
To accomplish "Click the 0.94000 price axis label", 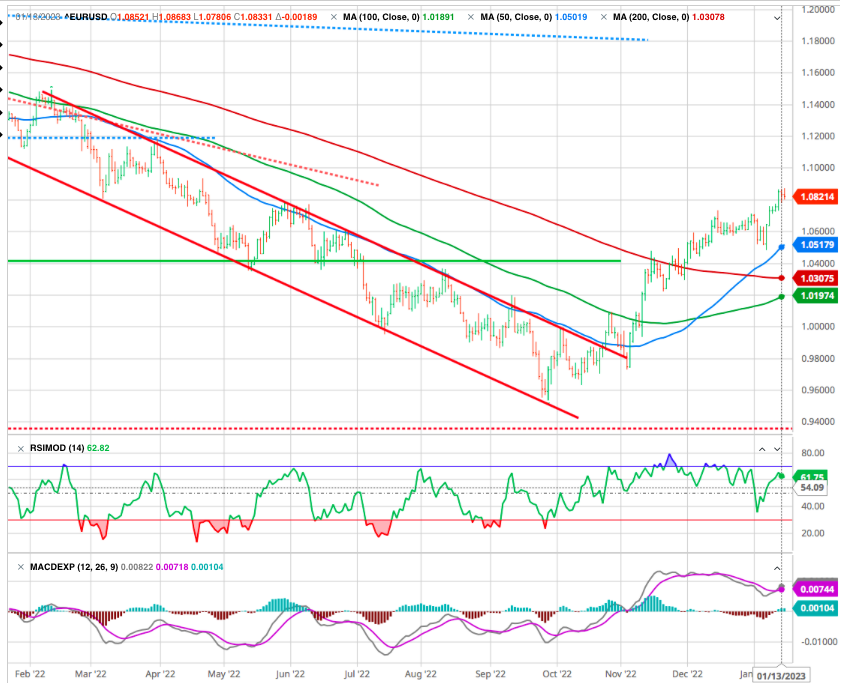I will pyautogui.click(x=818, y=422).
